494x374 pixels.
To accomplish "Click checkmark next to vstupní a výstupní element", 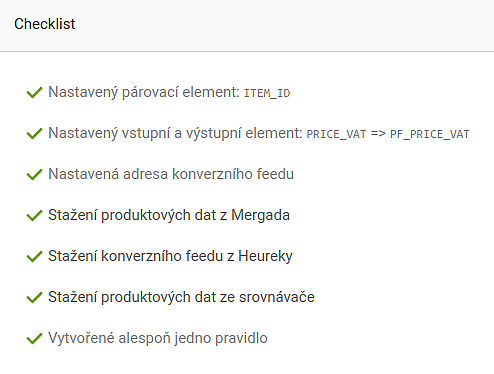I will pyautogui.click(x=34, y=133).
